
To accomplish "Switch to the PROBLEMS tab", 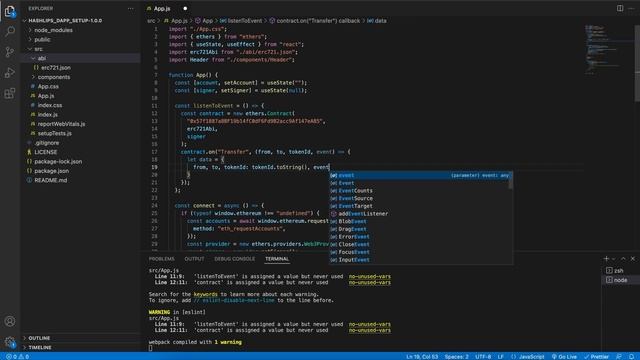I will click(x=162, y=259).
